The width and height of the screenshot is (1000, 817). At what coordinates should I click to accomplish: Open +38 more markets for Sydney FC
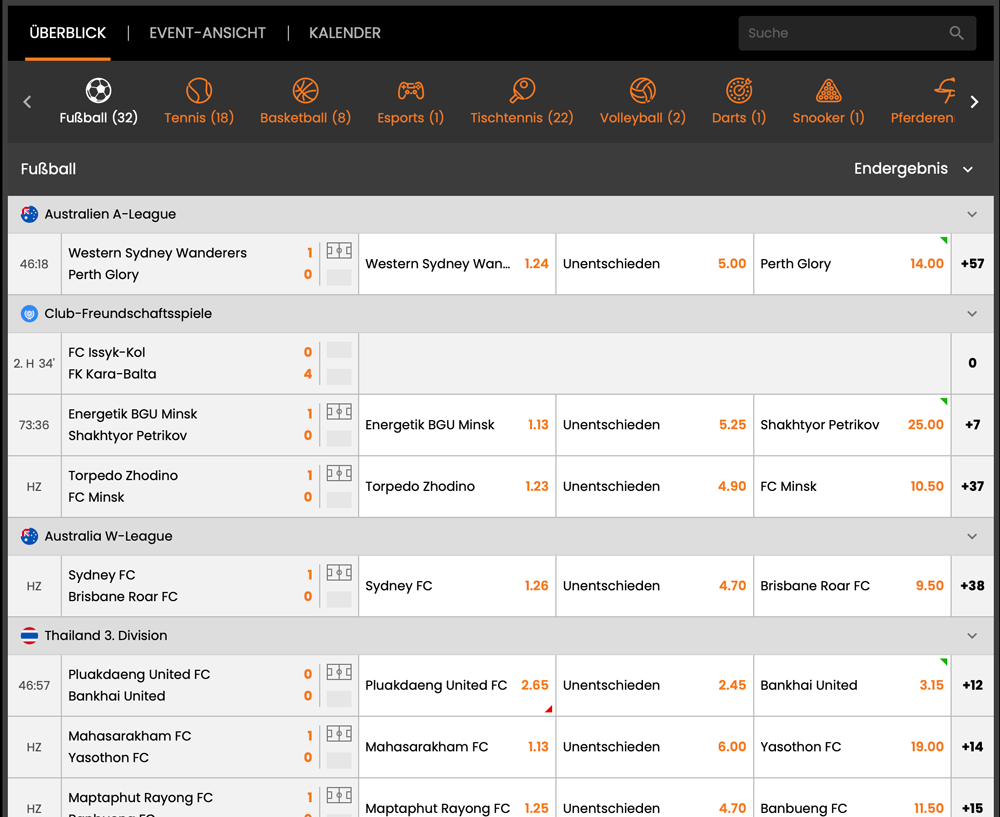[972, 586]
